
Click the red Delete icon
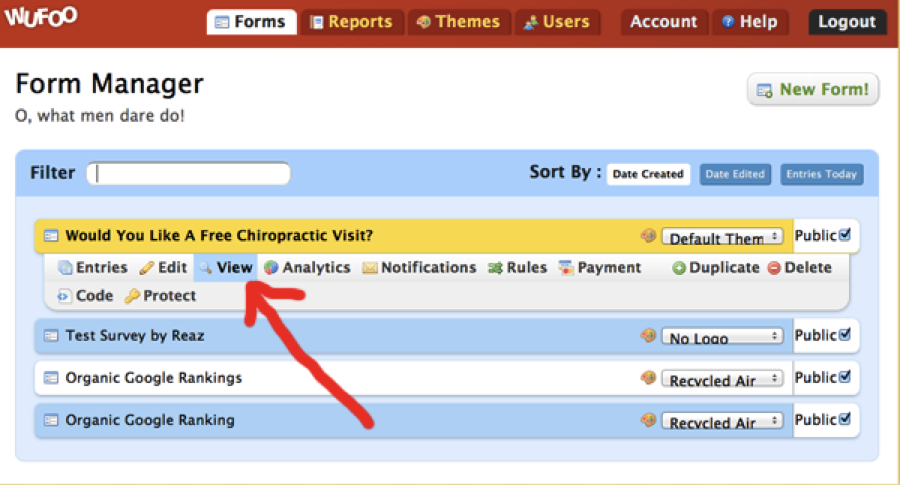pos(774,268)
